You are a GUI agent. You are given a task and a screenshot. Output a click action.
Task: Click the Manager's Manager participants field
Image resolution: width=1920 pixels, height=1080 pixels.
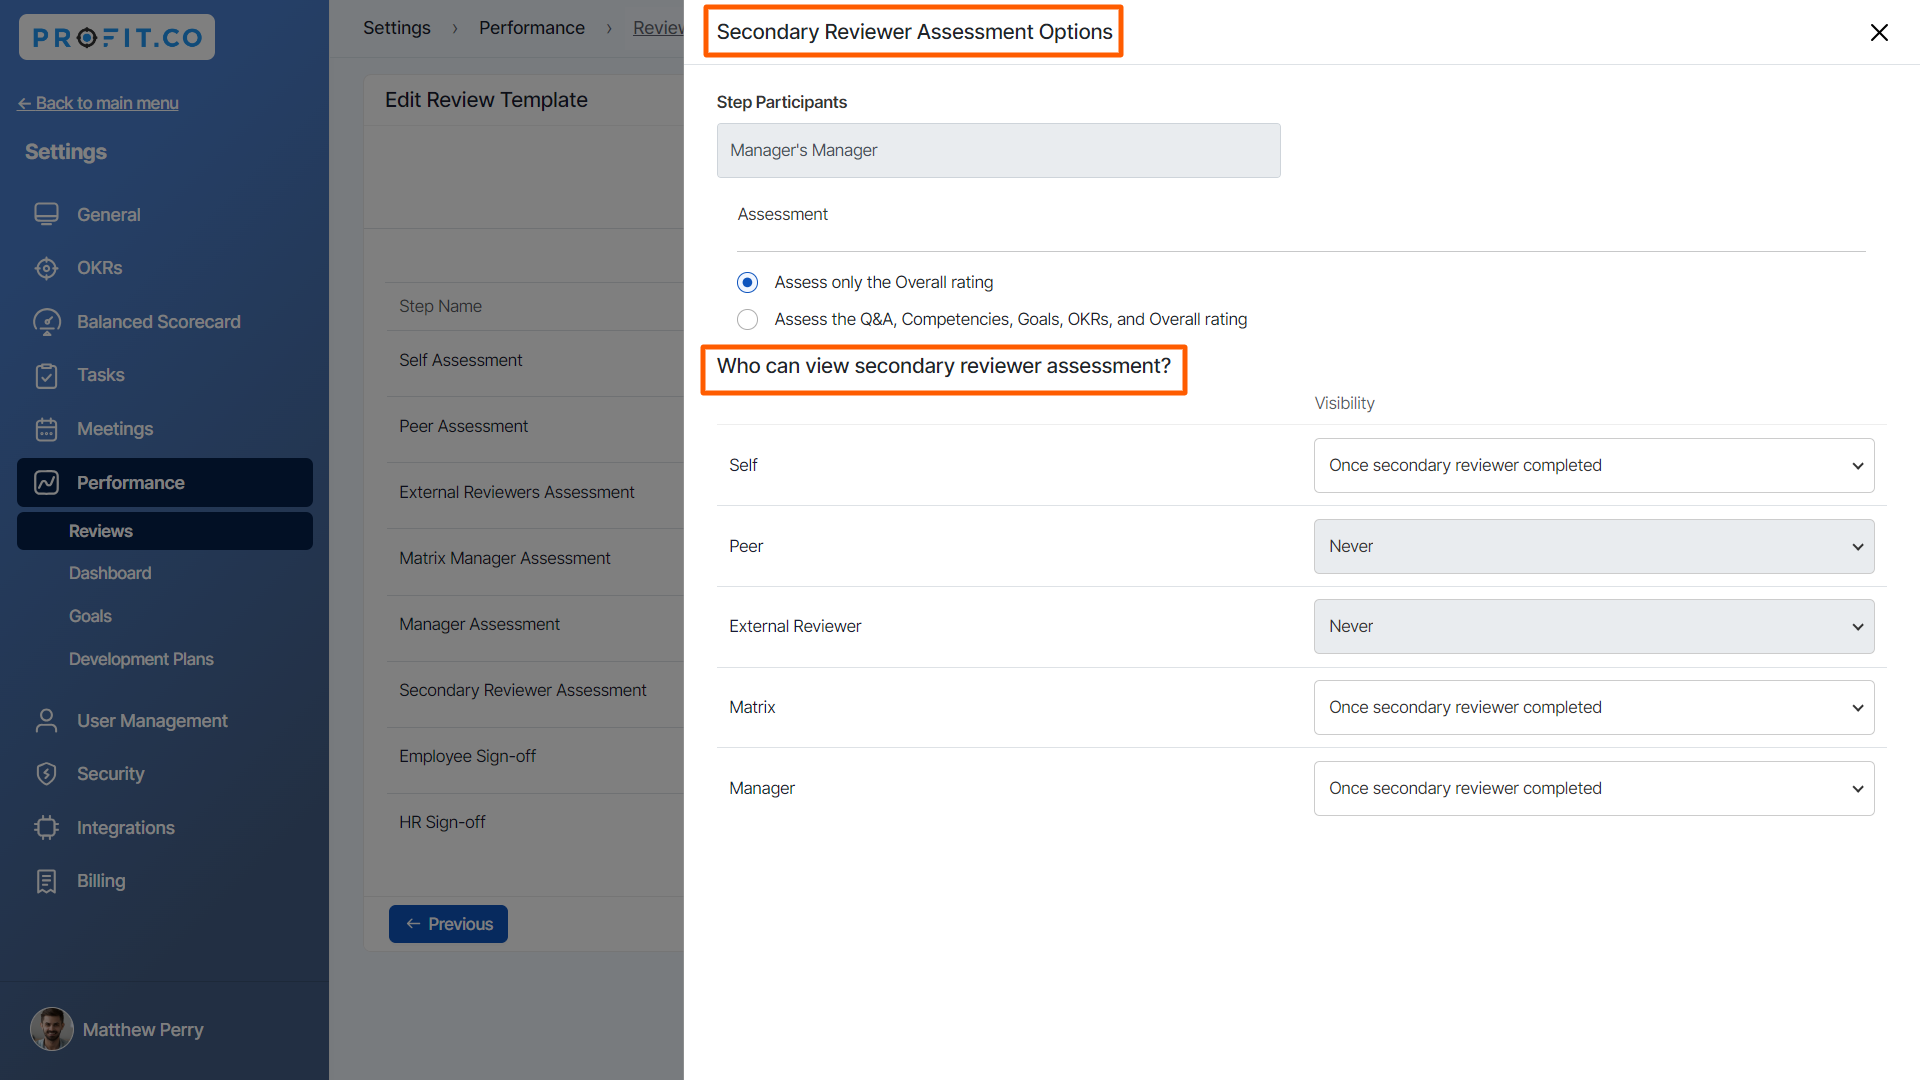pos(997,151)
